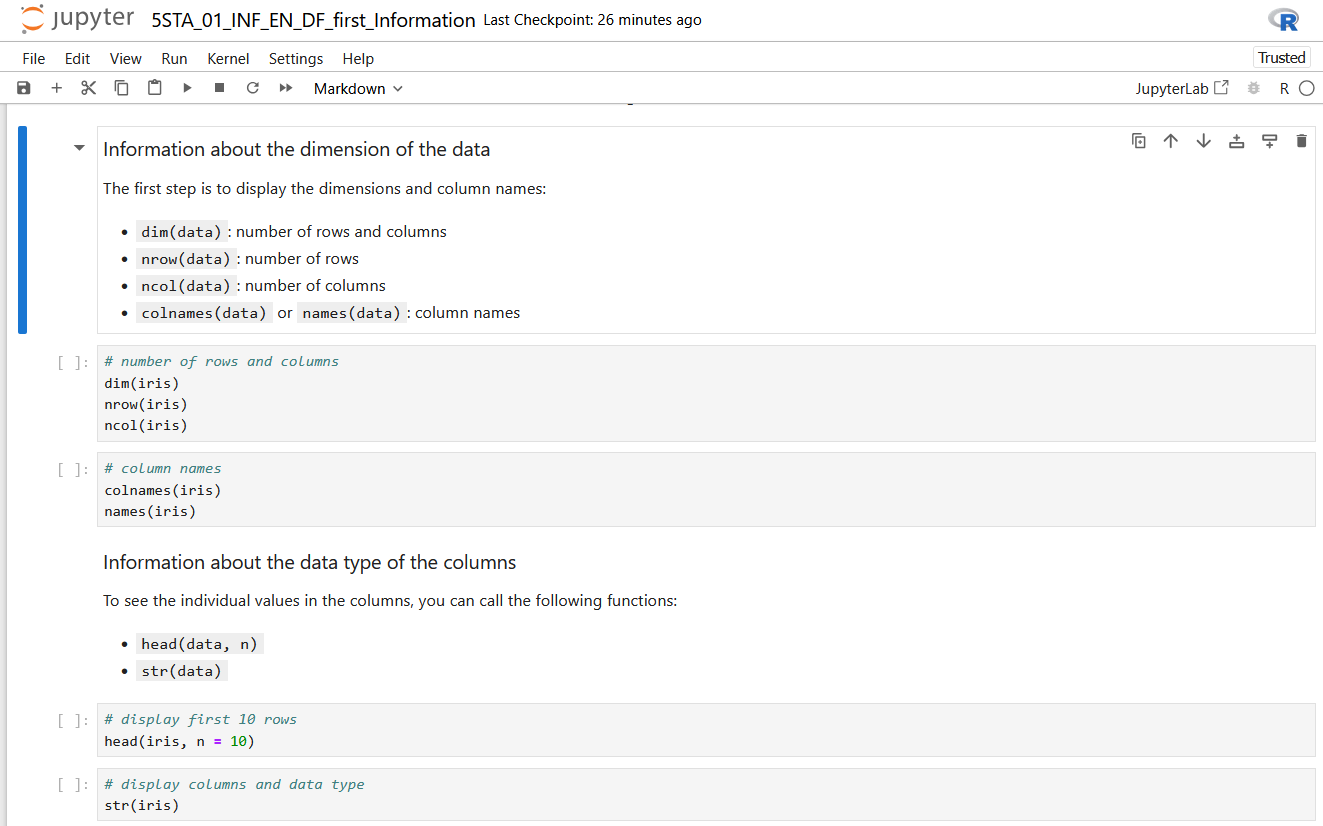Interrupt the kernel with the stop icon
Image resolution: width=1323 pixels, height=826 pixels.
point(219,88)
